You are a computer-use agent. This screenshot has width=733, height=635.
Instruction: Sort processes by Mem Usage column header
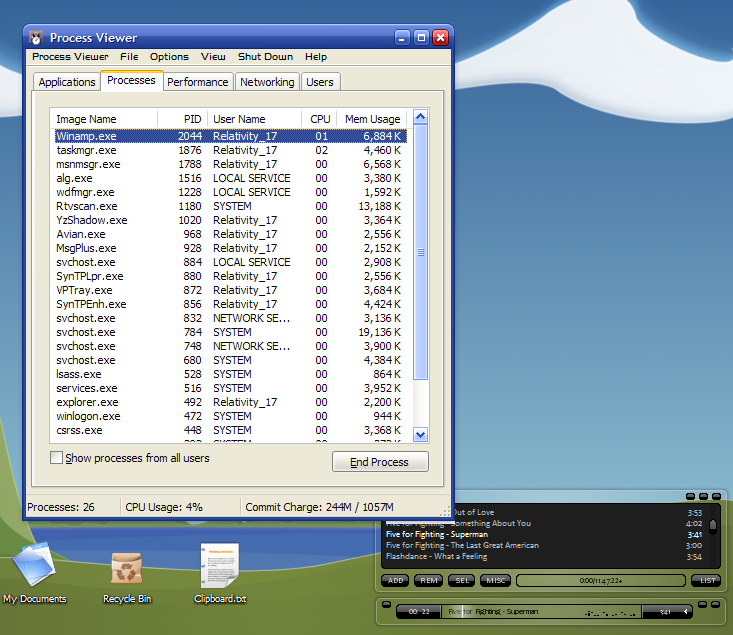371,119
